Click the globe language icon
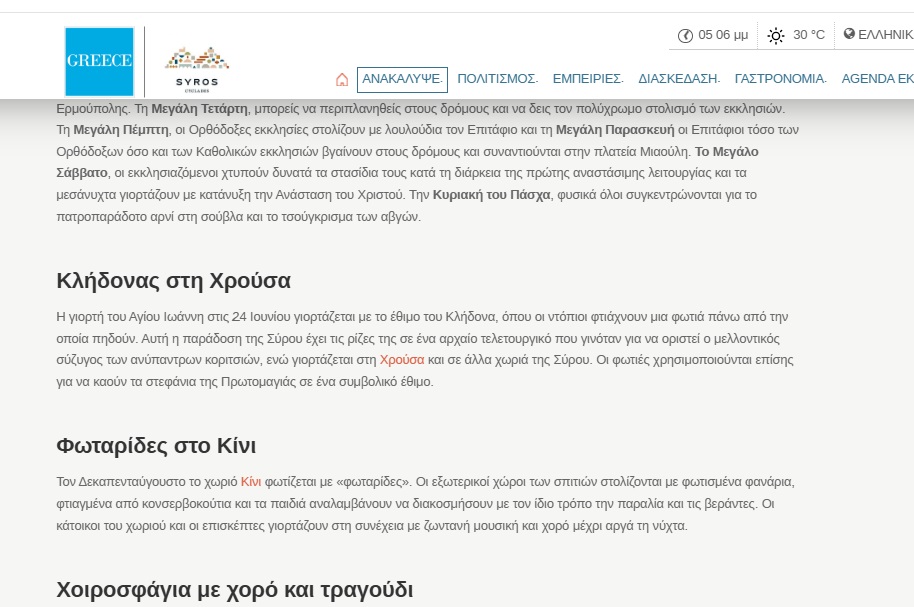 coord(849,34)
